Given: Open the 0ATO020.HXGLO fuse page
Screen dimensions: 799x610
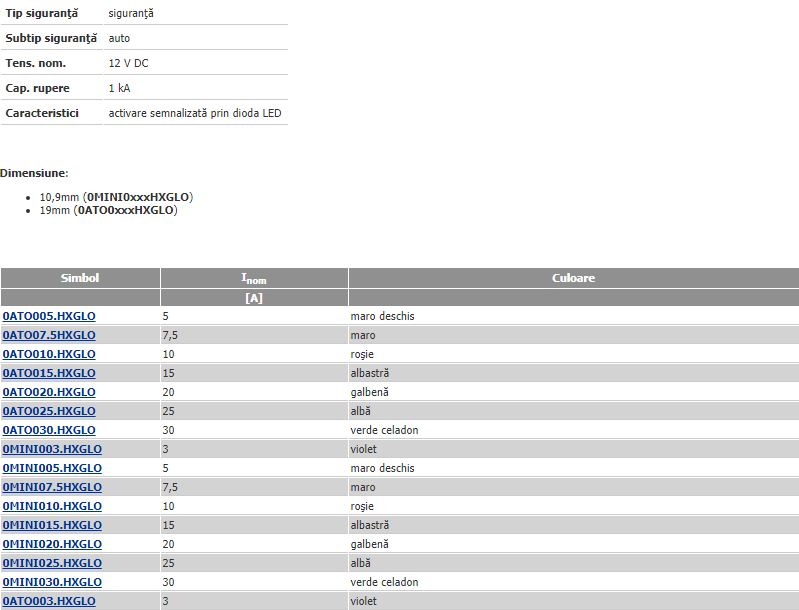Looking at the screenshot, I should (x=49, y=392).
